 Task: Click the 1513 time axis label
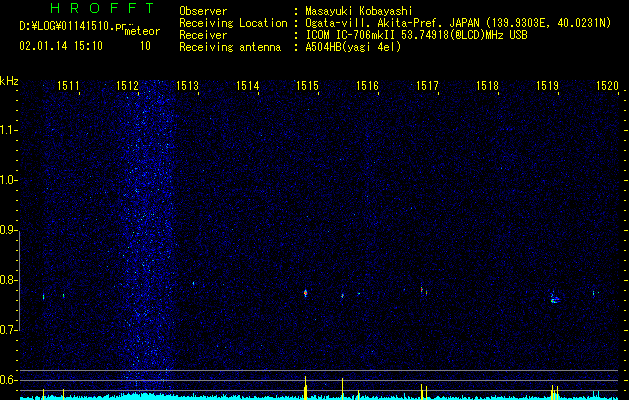pos(188,86)
